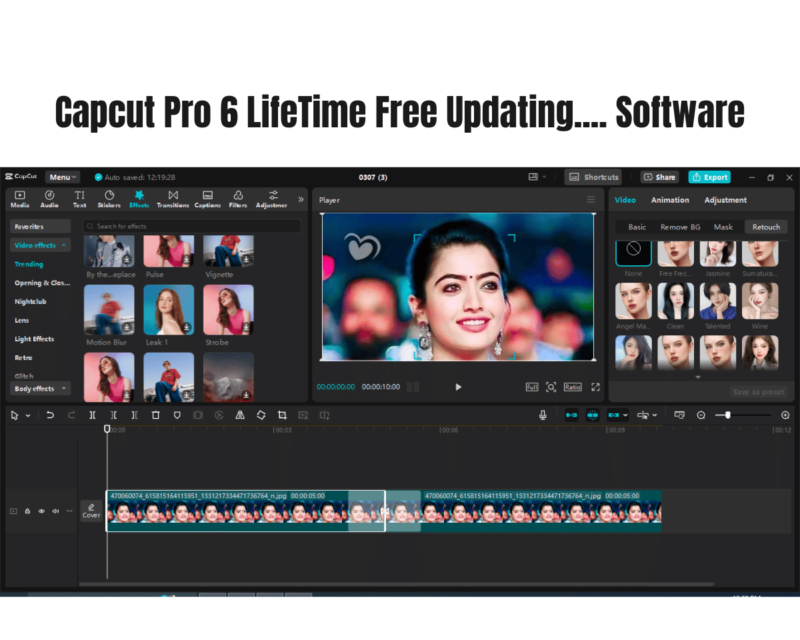The image size is (800, 640).
Task: Select the Retouch sub-tab
Action: [x=766, y=227]
